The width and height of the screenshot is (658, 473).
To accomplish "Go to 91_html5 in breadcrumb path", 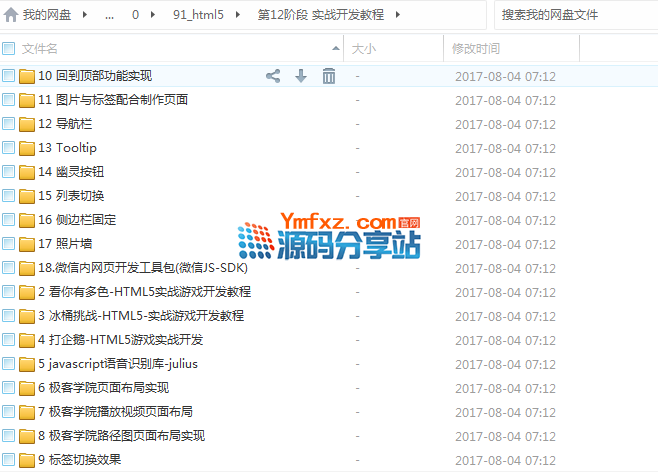I will tap(199, 15).
